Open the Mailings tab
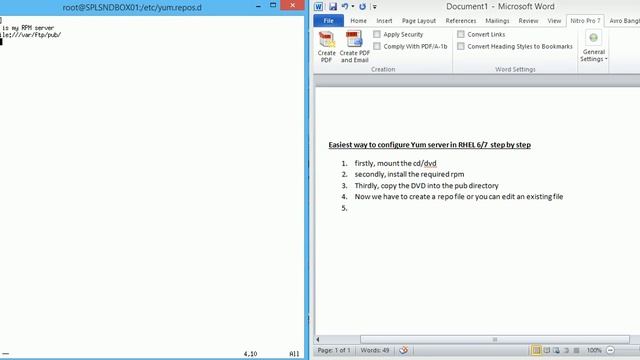Screen dimensions: 640x360 497,20
